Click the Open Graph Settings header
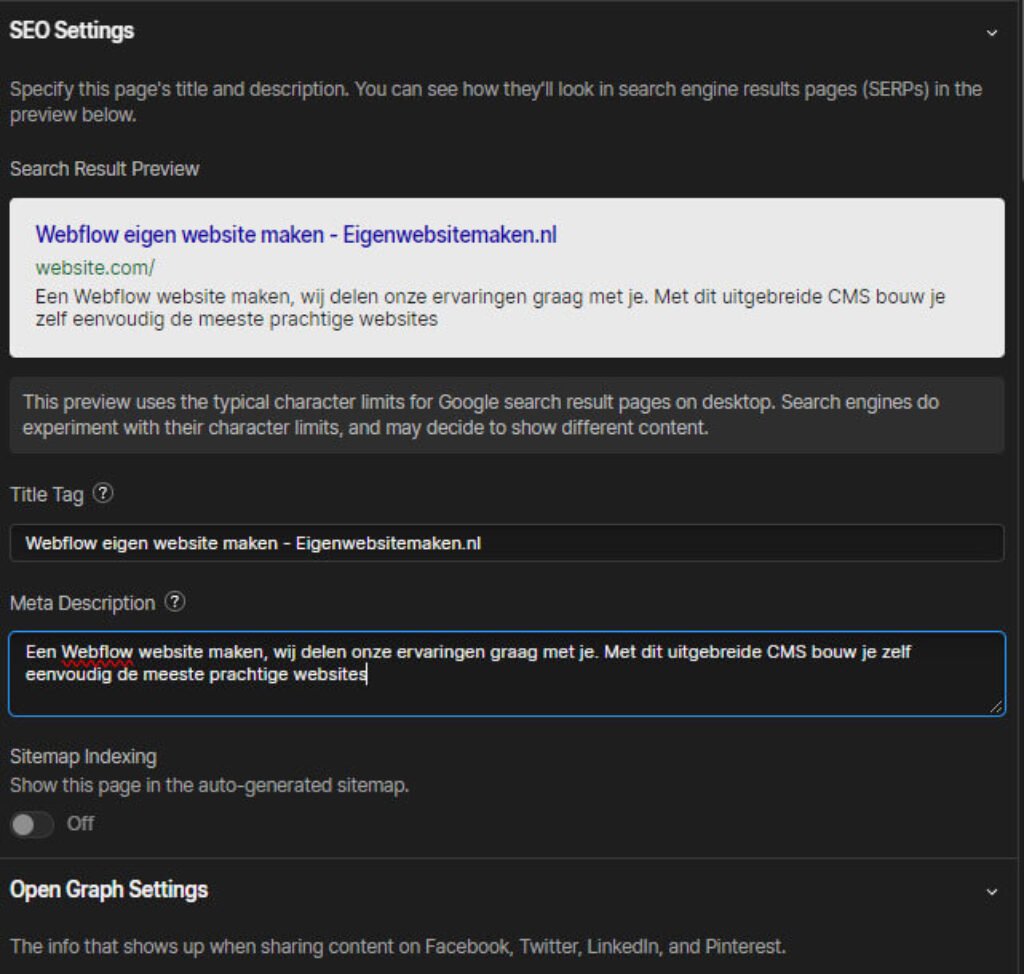Screen dimensions: 1024x974 [110, 890]
